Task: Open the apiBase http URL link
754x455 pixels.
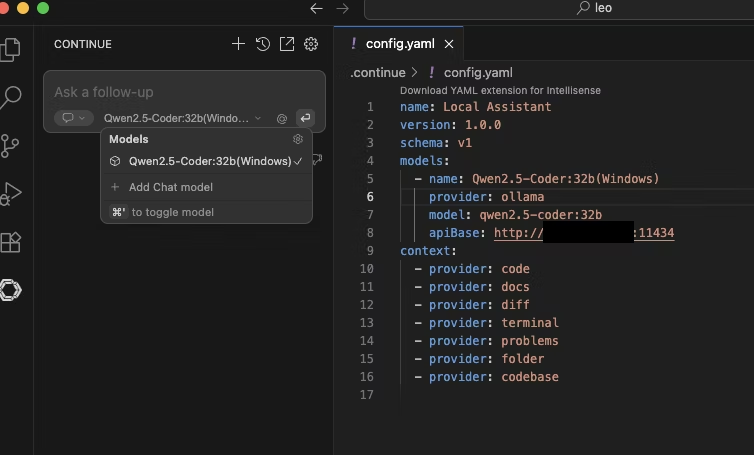Action: 584,233
